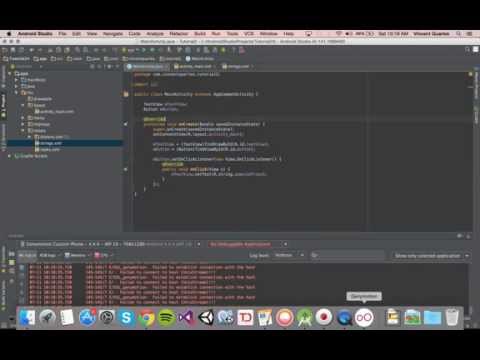Image resolution: width=480 pixels, height=360 pixels.
Task: Open Launchpad from the dock
Action: coord(47,317)
